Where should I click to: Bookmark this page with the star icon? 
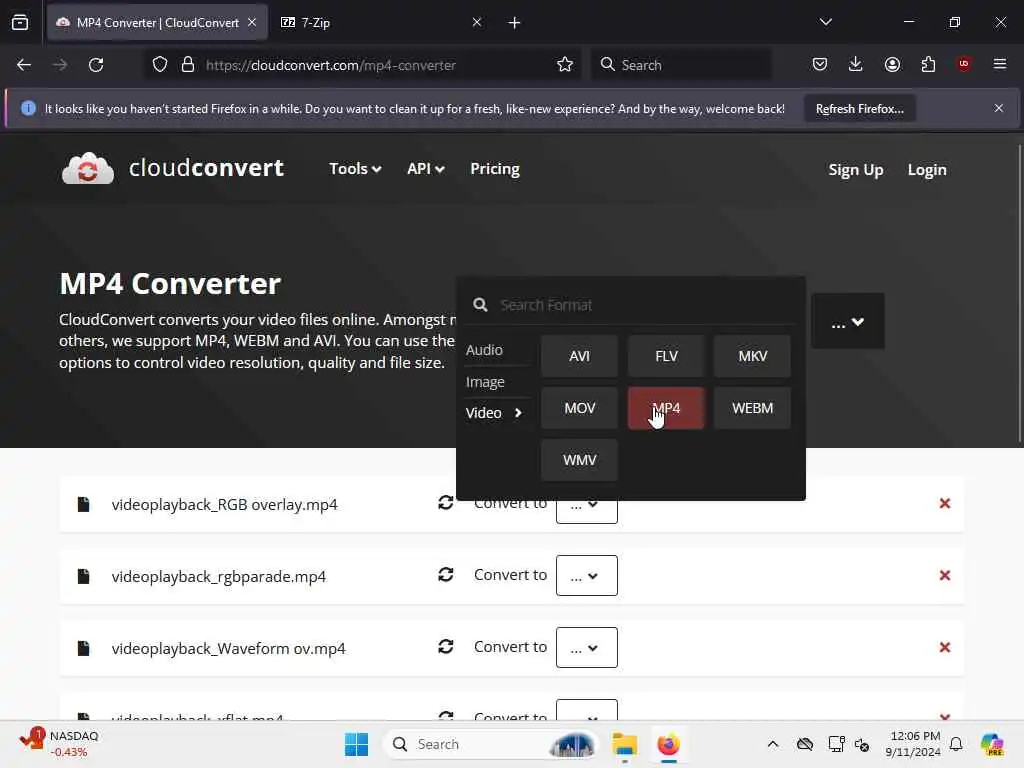click(565, 64)
